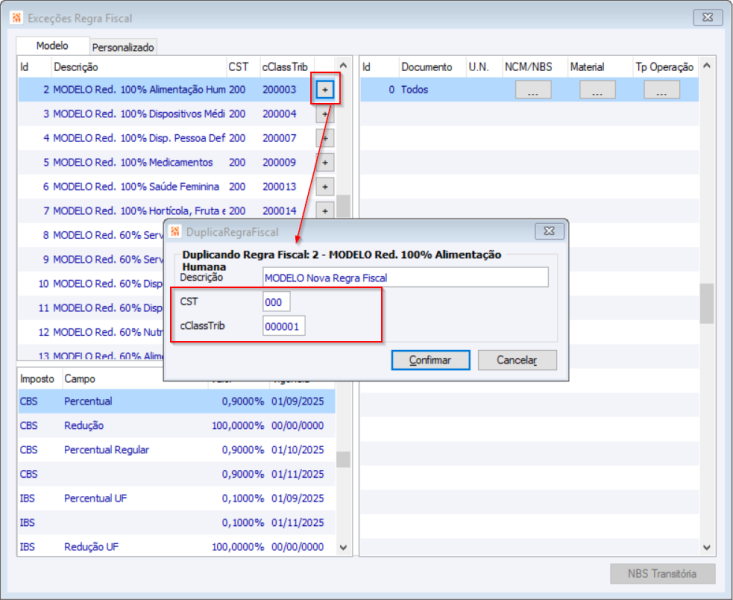Click the CBS row dated 01/11/2025
Screen dimensions: 733x600
tap(177, 474)
